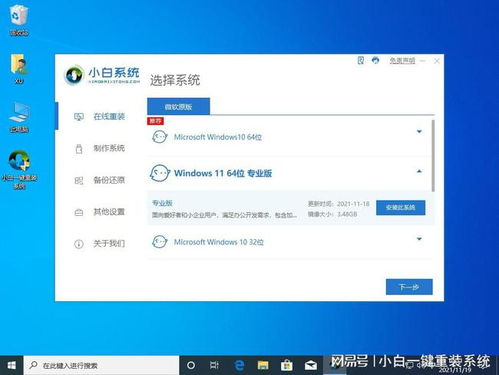Viewport: 499px width, 375px height.
Task: Open the This PC desktop icon
Action: pyautogui.click(x=19, y=117)
